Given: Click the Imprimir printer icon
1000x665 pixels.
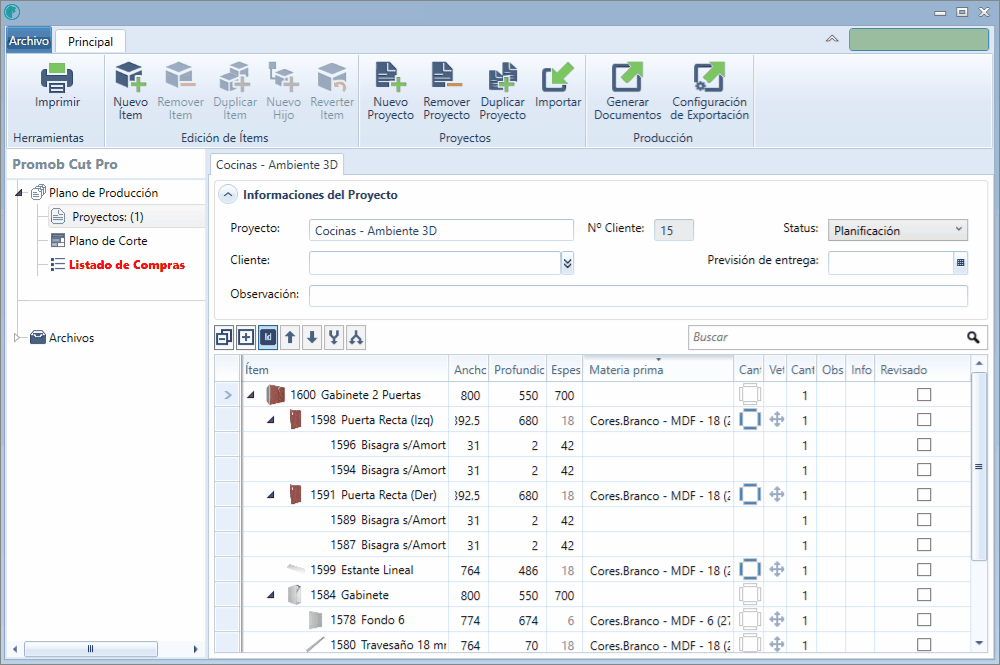Looking at the screenshot, I should click(57, 78).
